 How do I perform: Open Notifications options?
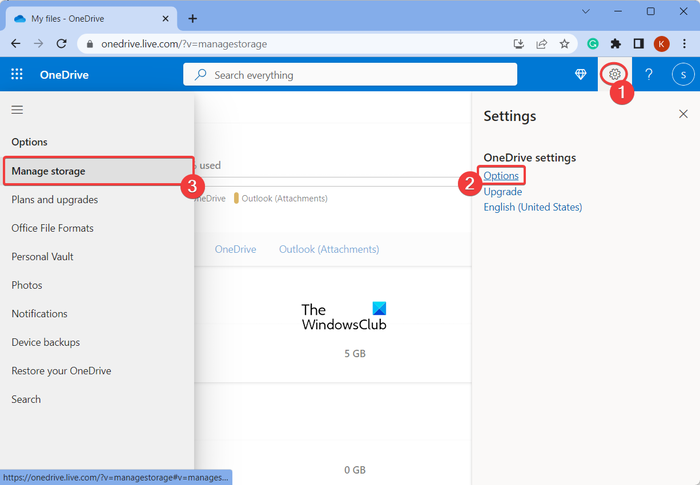(x=39, y=314)
